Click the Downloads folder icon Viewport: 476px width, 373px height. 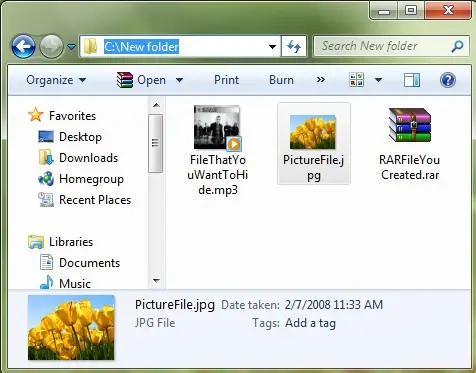pos(46,158)
